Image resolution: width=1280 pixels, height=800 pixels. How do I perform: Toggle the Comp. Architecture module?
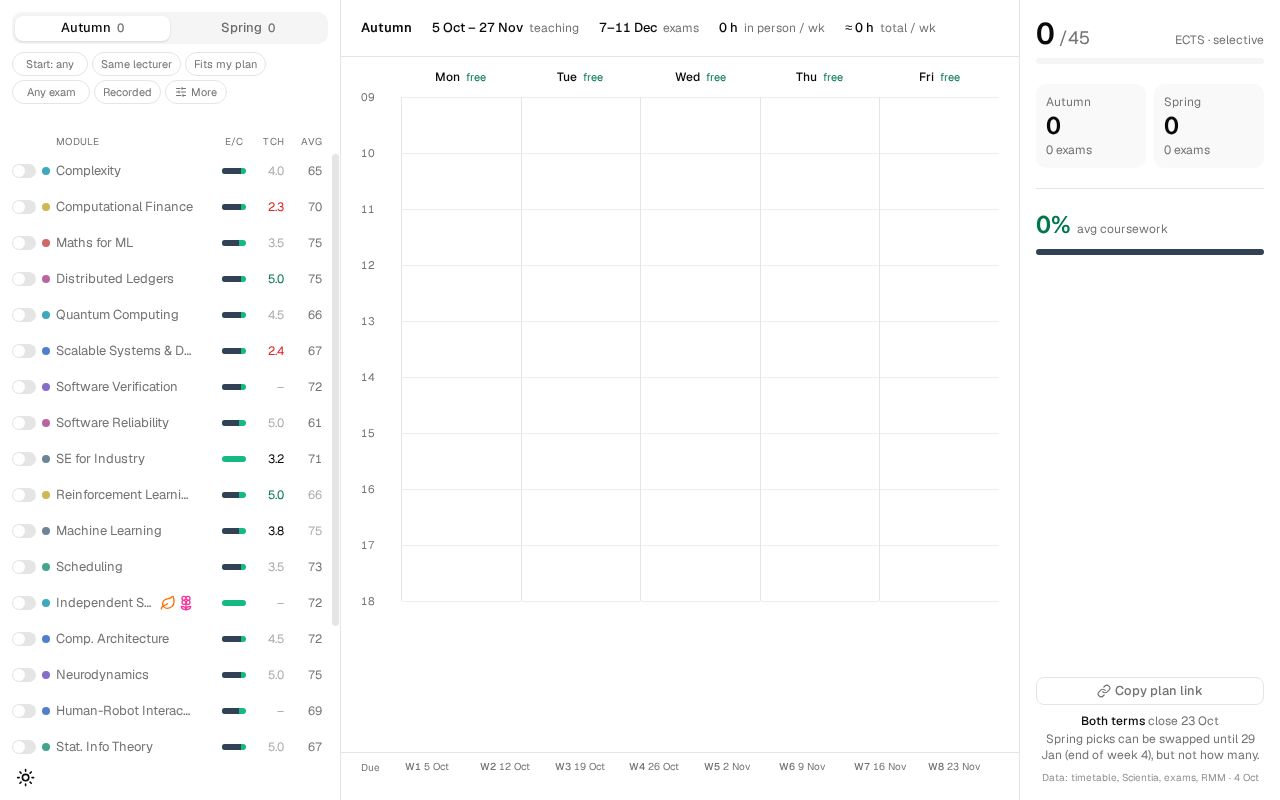click(24, 639)
